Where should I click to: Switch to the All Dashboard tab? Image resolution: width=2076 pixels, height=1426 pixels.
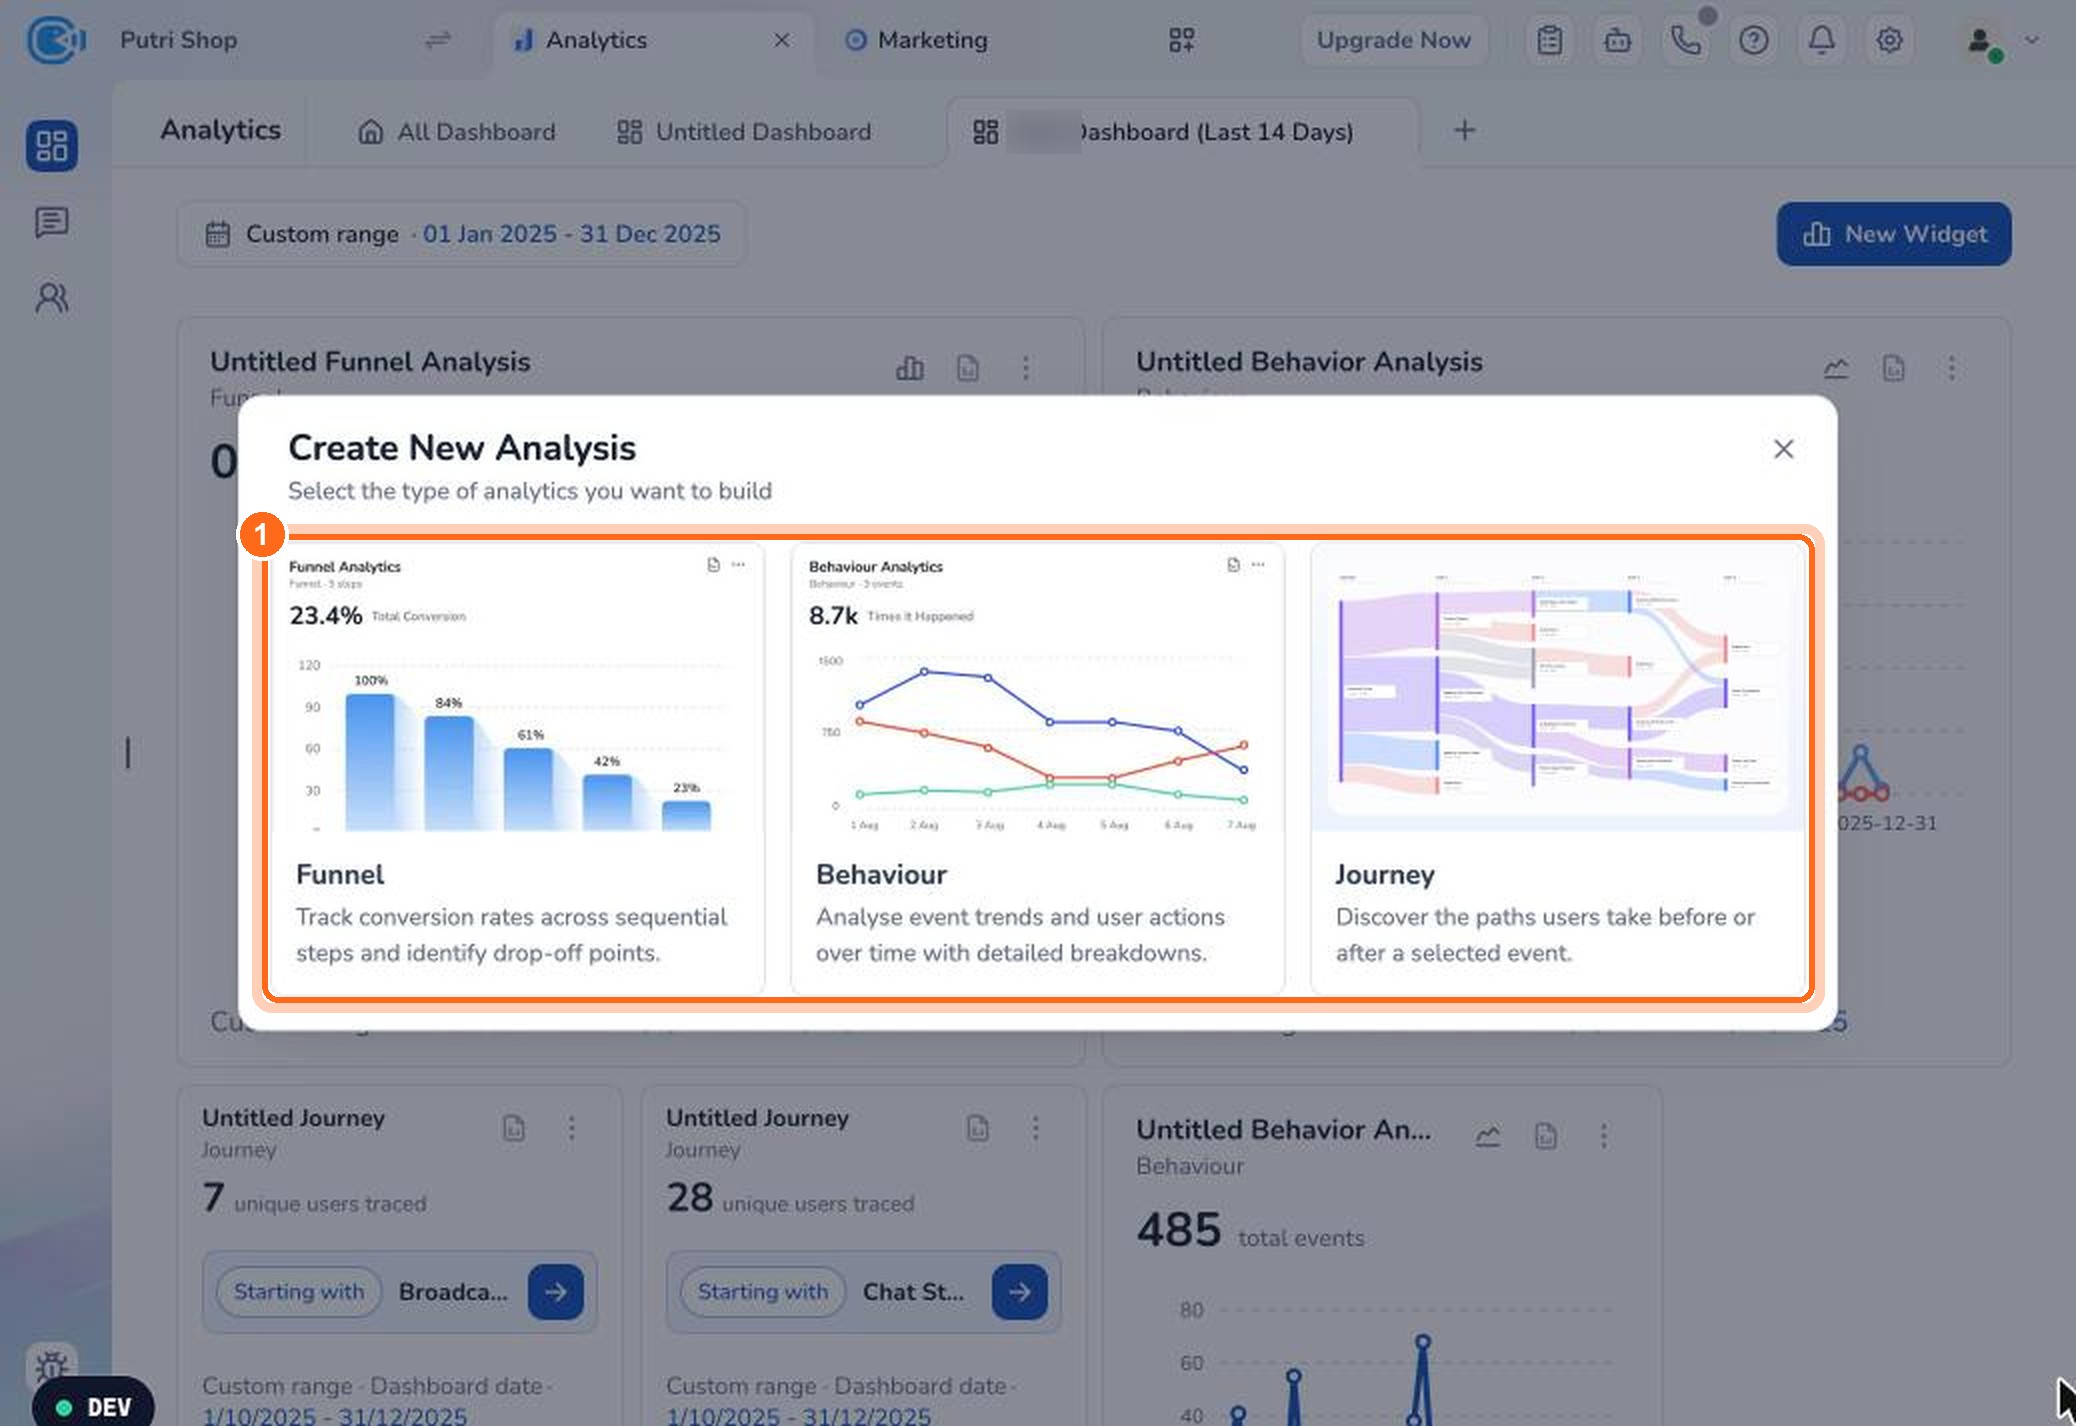coord(457,132)
